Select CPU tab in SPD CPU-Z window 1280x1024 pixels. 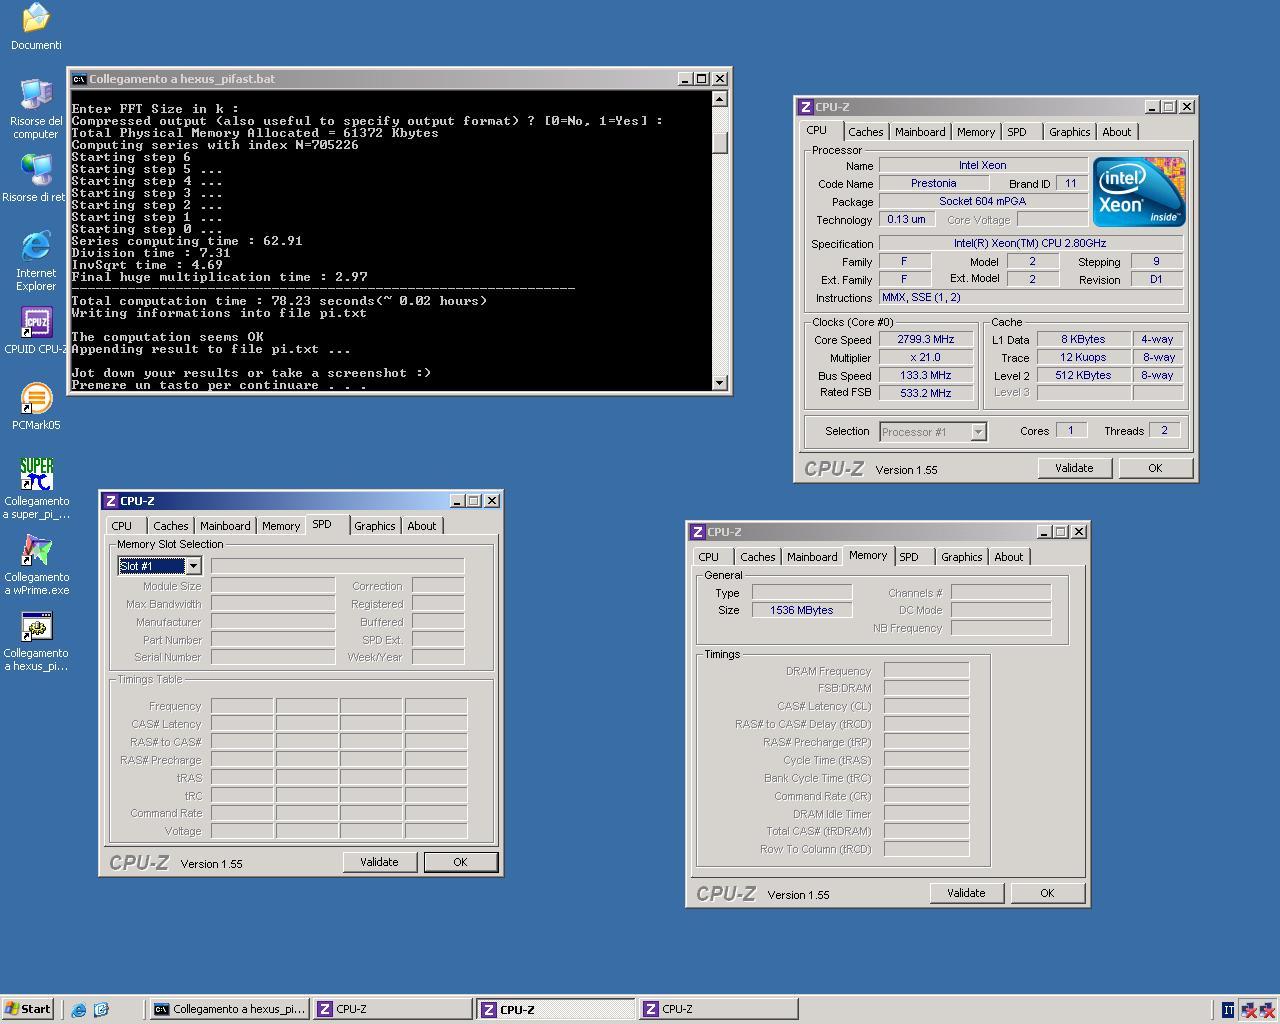(x=122, y=526)
